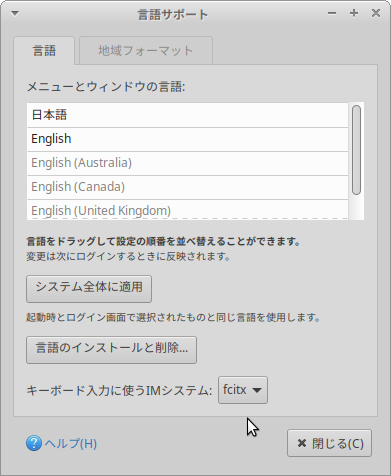The width and height of the screenshot is (391, 476).
Task: Open 言語のインストールと削除... dialog
Action: click(111, 350)
